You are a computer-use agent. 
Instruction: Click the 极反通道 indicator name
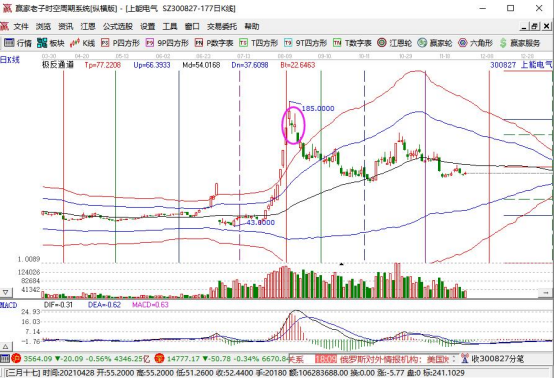pyautogui.click(x=58, y=65)
